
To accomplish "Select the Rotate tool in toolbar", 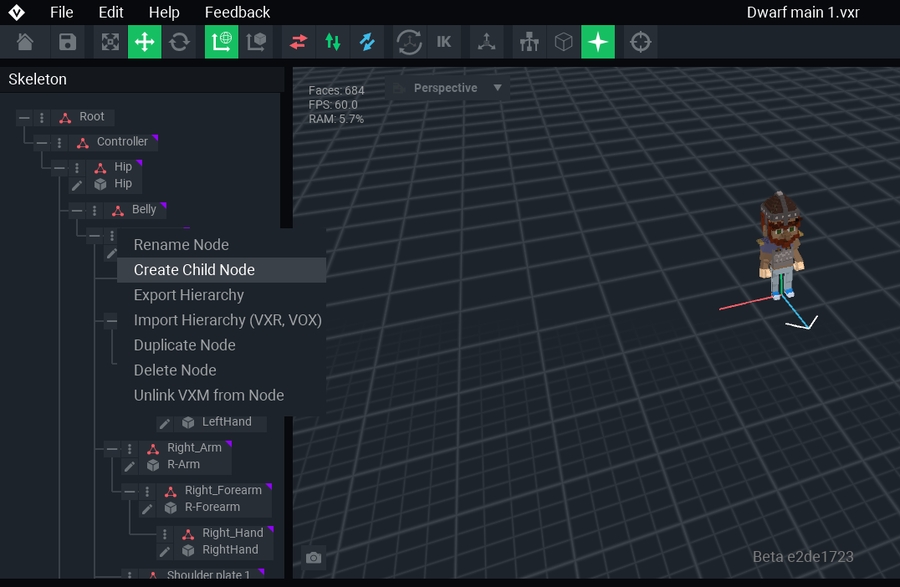I will (179, 42).
